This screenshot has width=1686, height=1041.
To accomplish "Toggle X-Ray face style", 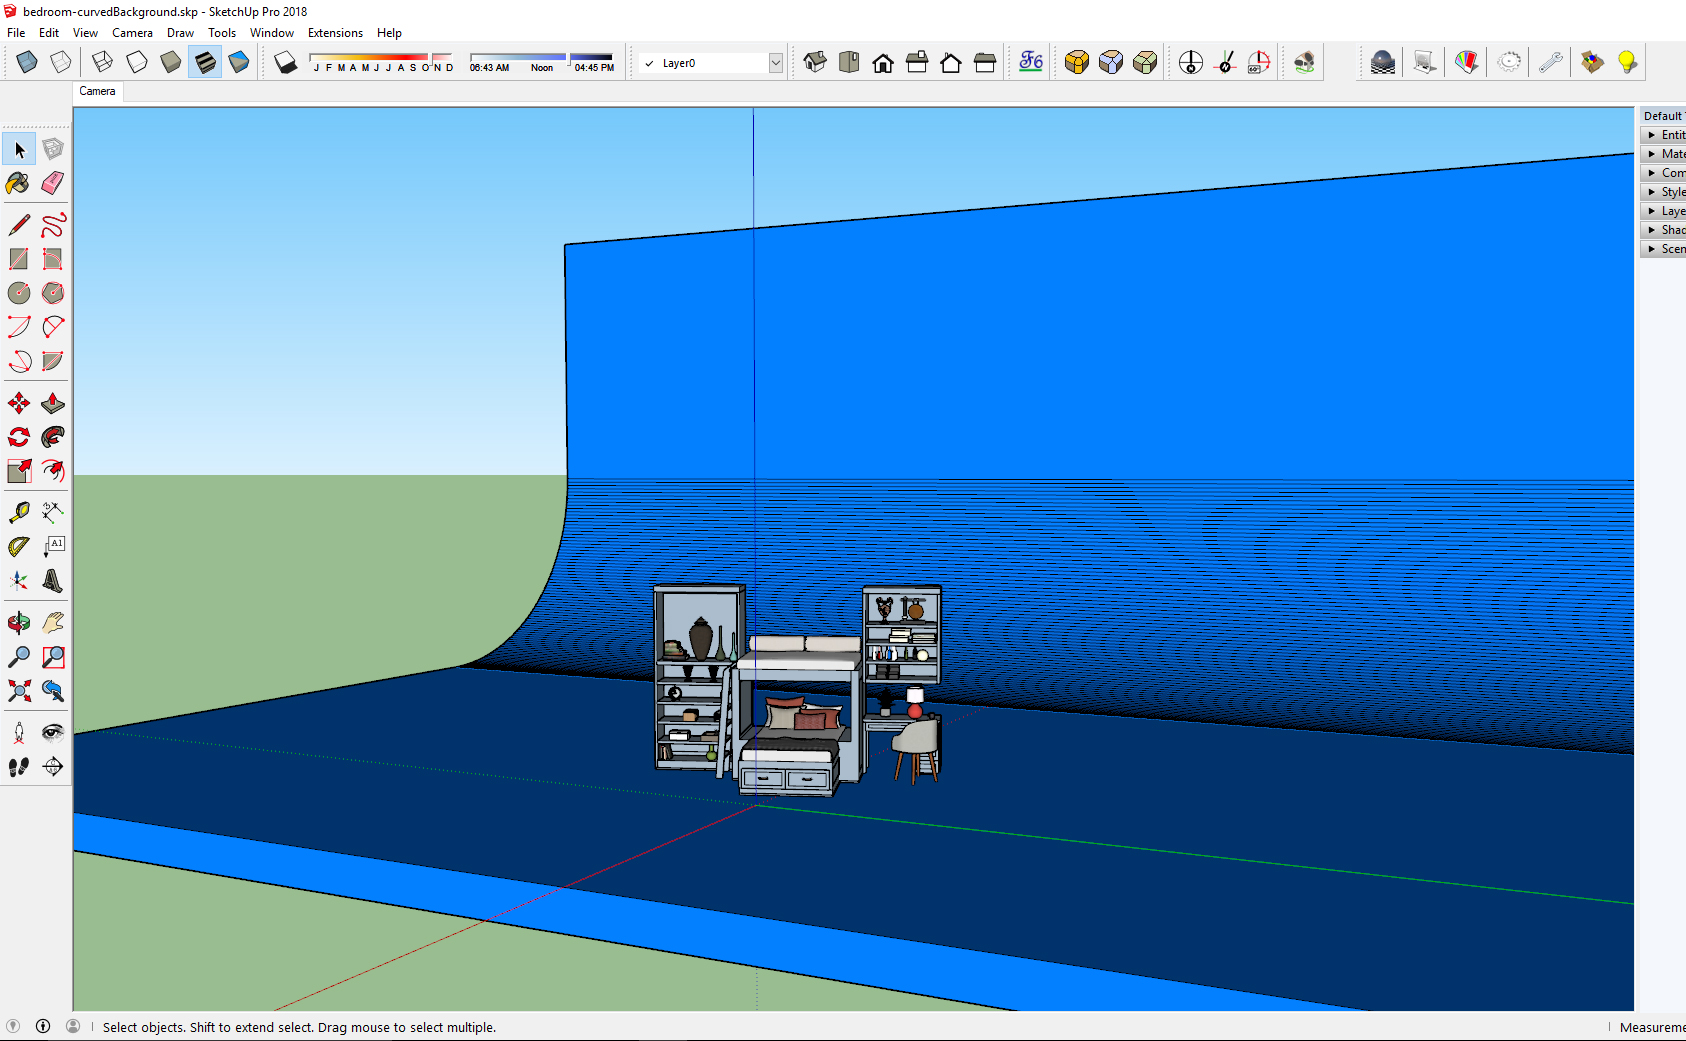I will point(27,62).
